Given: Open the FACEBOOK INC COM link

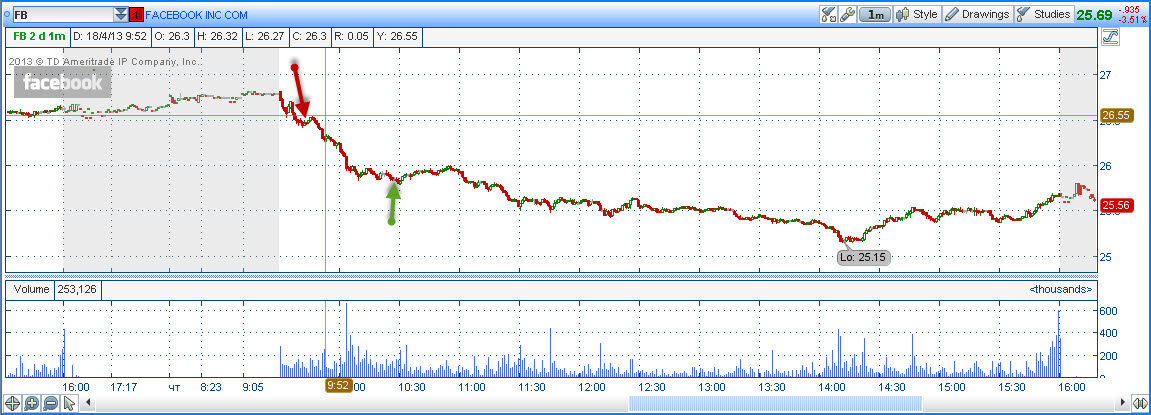Looking at the screenshot, I should click(x=197, y=15).
